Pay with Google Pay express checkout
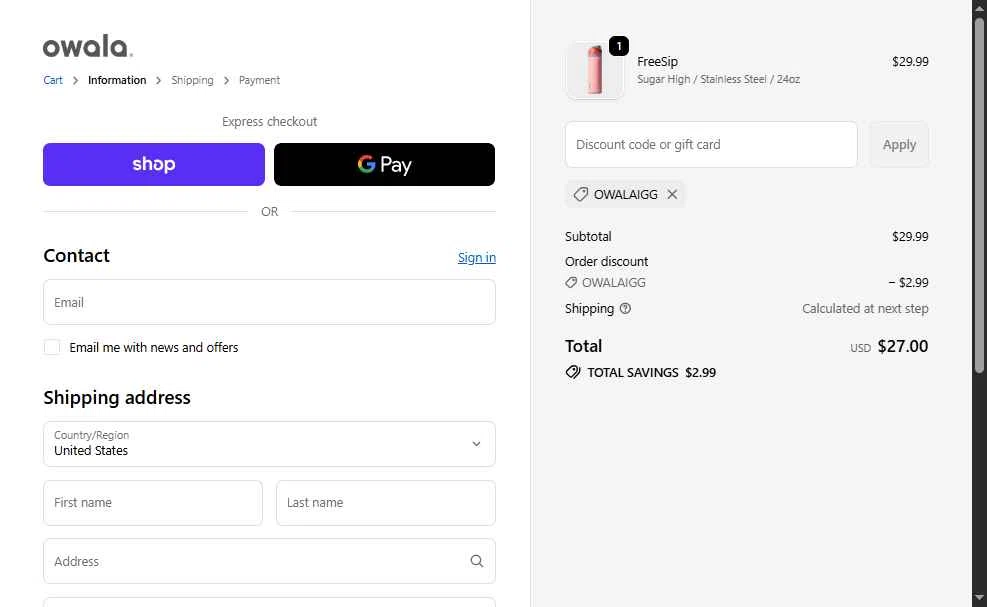The image size is (987, 607). [x=384, y=165]
